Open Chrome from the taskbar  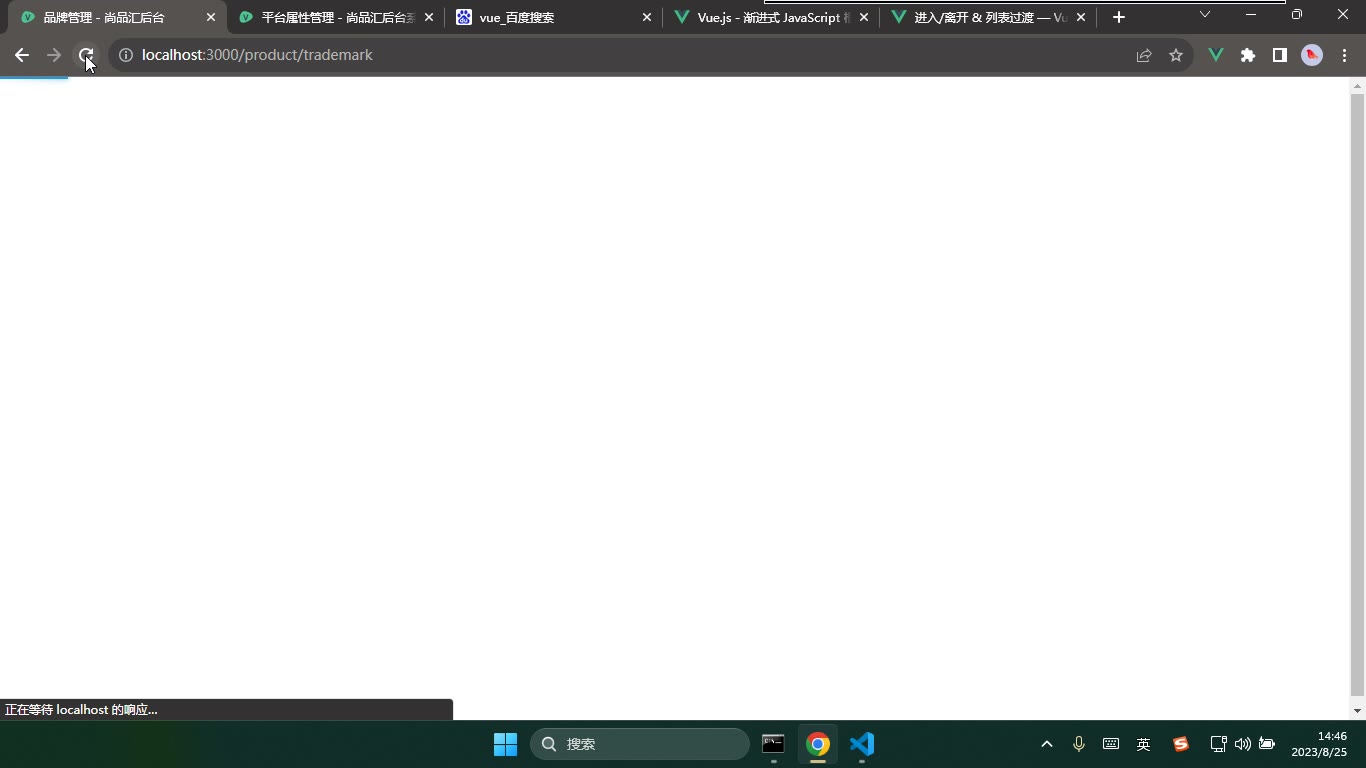pos(818,744)
